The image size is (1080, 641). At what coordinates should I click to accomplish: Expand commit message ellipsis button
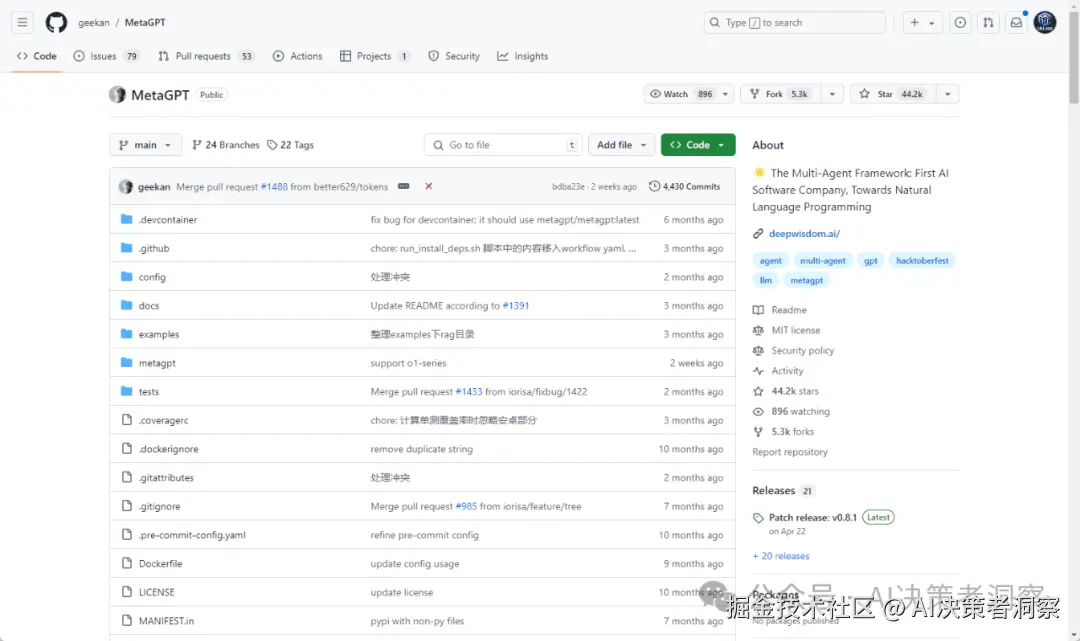(404, 187)
